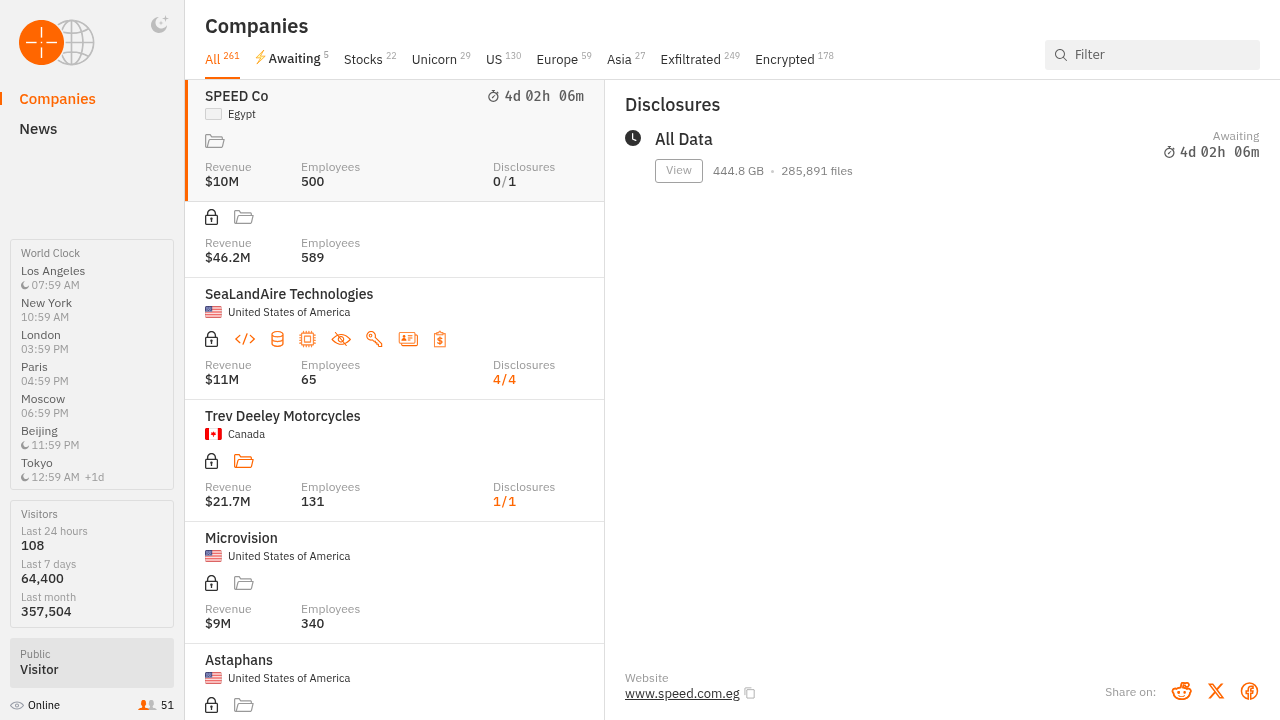Copy website address with copy icon
1280x720 pixels.
pyautogui.click(x=750, y=694)
